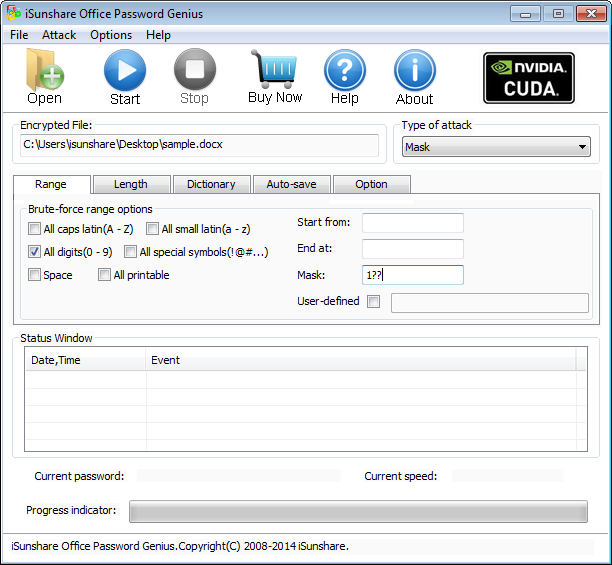The height and width of the screenshot is (565, 612).
Task: Open an encrypted file with folder icon
Action: (x=44, y=76)
